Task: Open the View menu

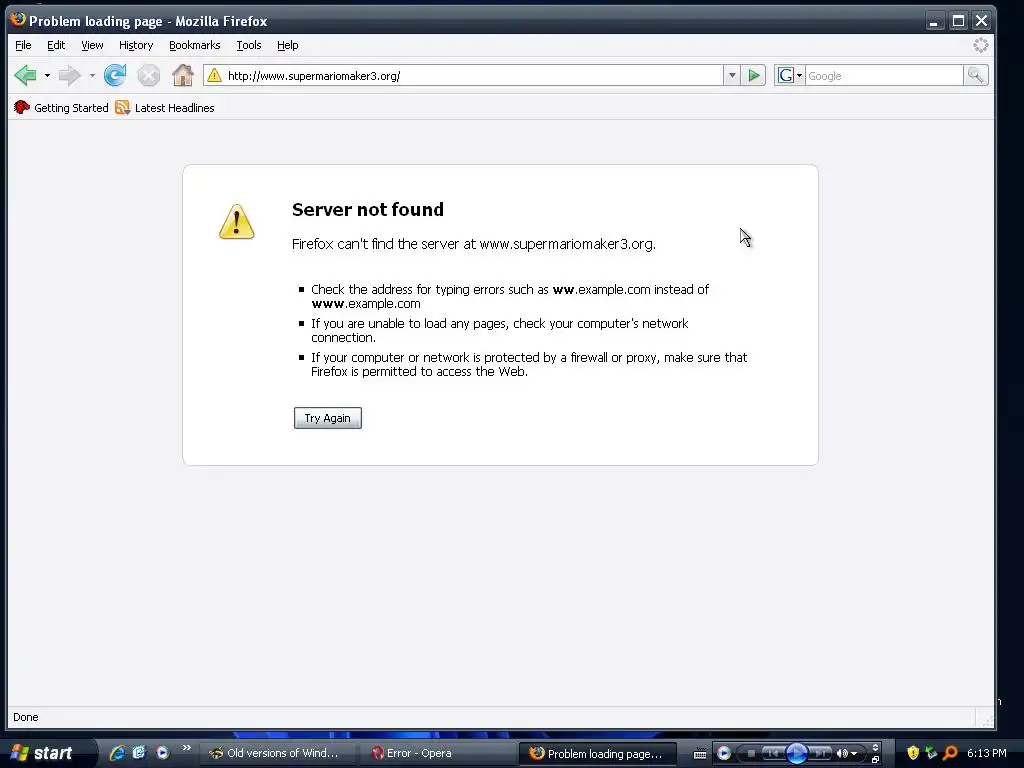Action: [92, 45]
